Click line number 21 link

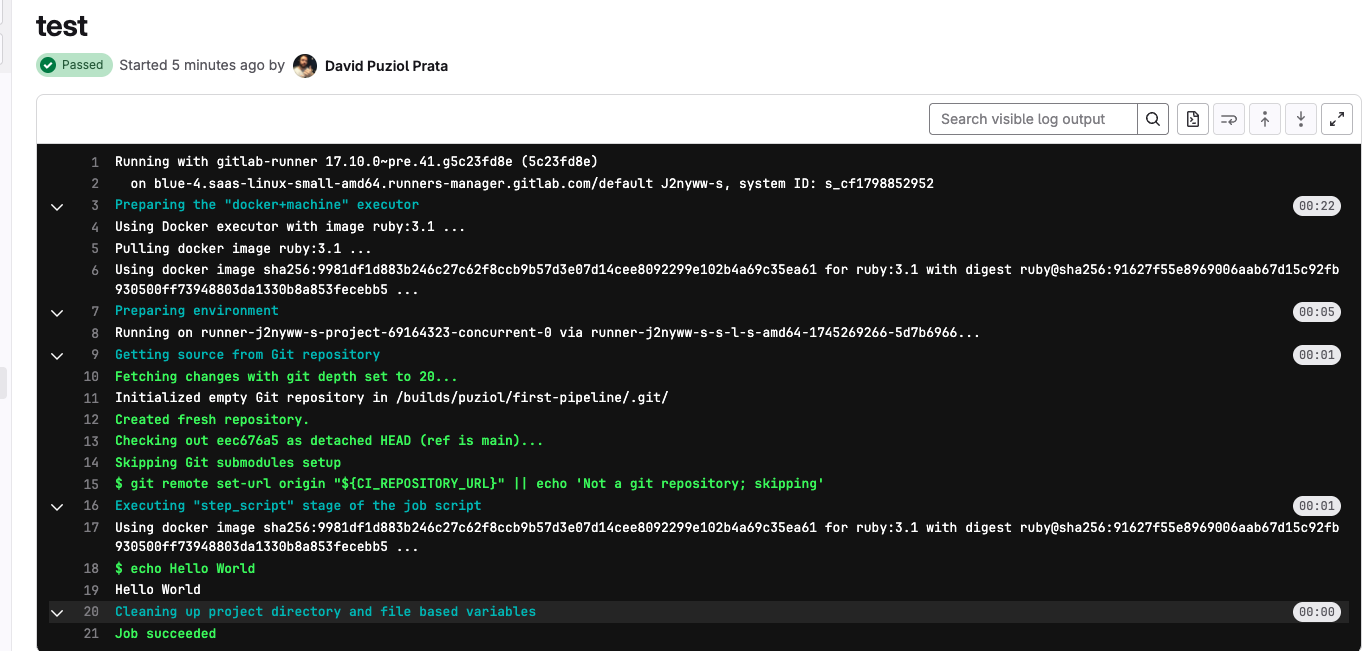pos(91,633)
